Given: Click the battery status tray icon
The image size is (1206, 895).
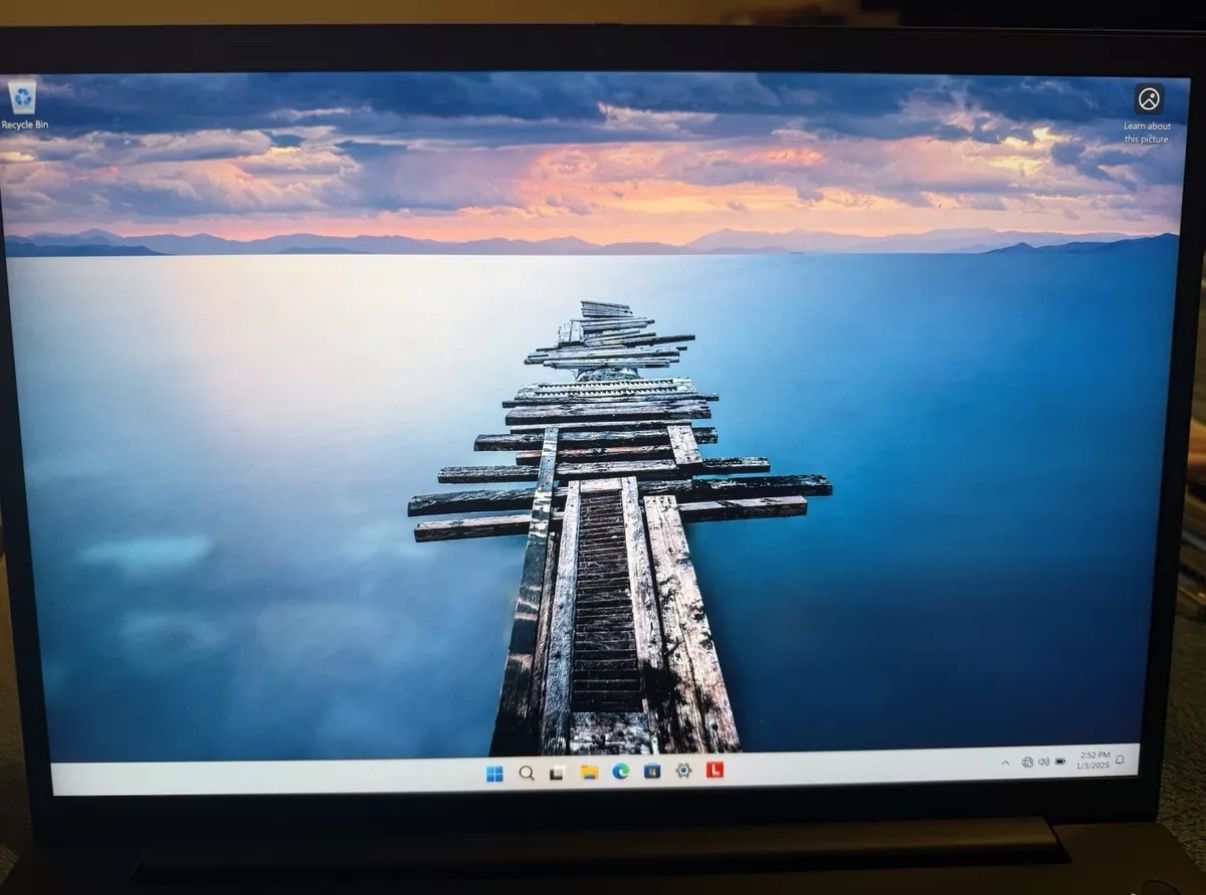Looking at the screenshot, I should pyautogui.click(x=1060, y=762).
